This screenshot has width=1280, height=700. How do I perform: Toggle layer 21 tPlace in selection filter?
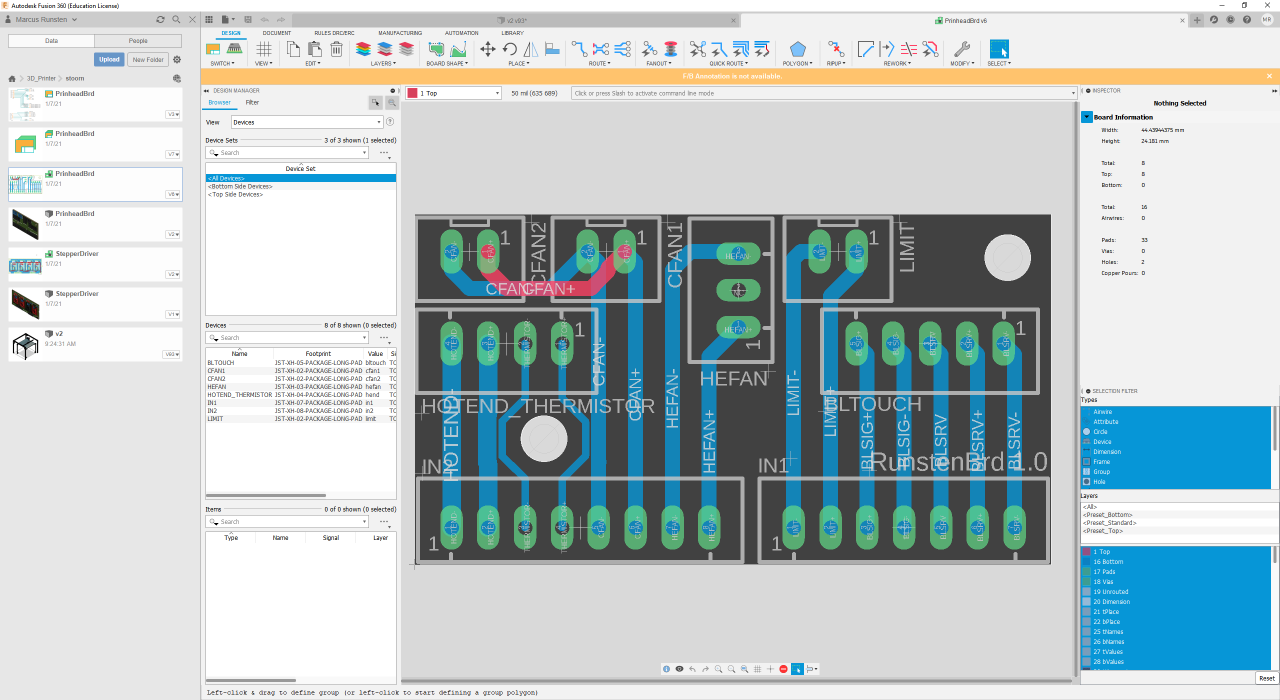1176,611
